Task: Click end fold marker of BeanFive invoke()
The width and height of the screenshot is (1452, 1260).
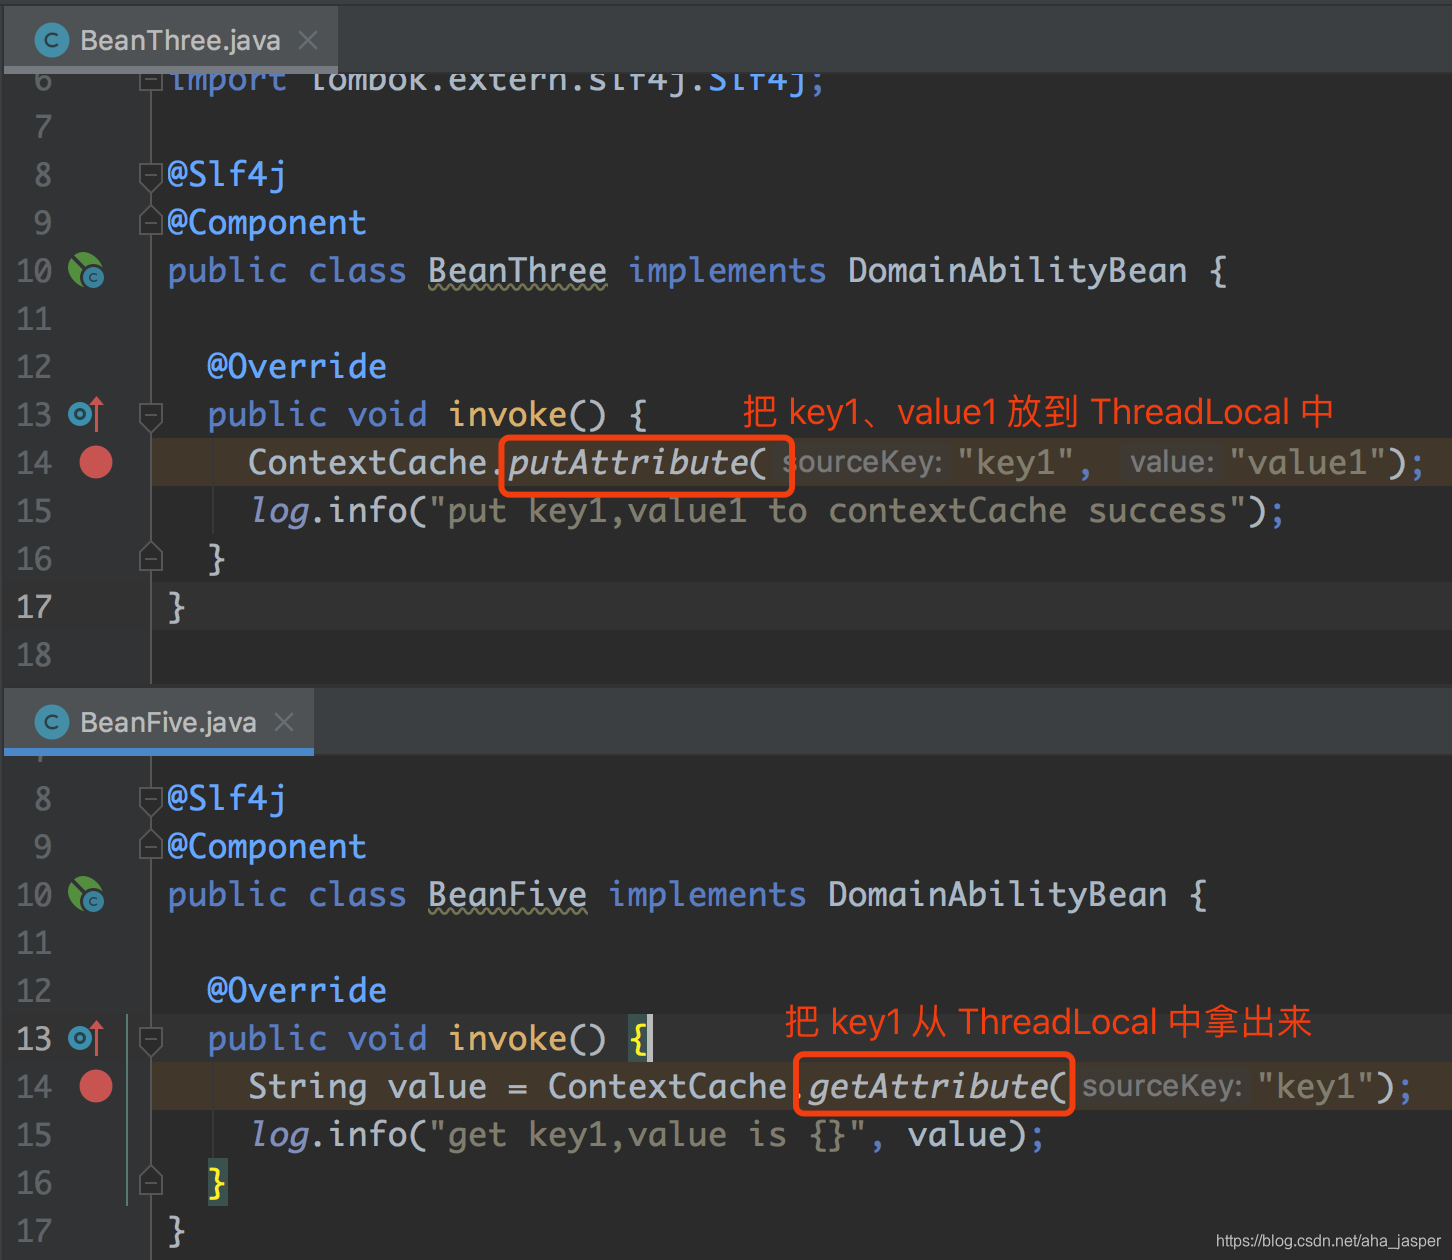Action: coord(151,1181)
